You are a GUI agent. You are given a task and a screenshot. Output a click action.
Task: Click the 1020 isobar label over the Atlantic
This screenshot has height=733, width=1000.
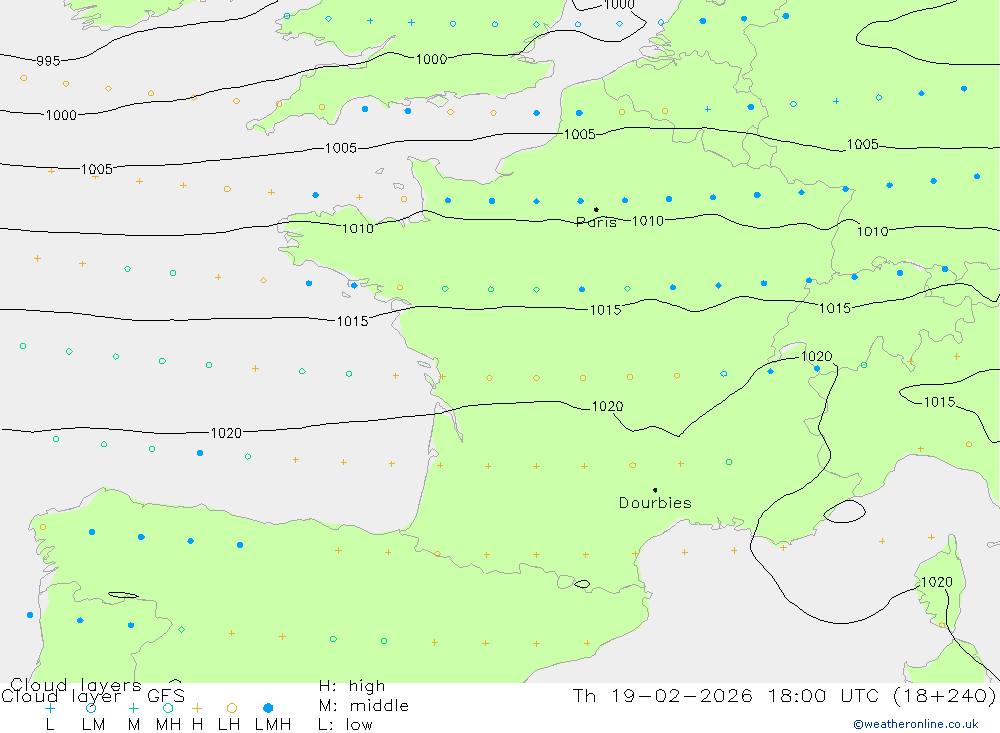(226, 433)
